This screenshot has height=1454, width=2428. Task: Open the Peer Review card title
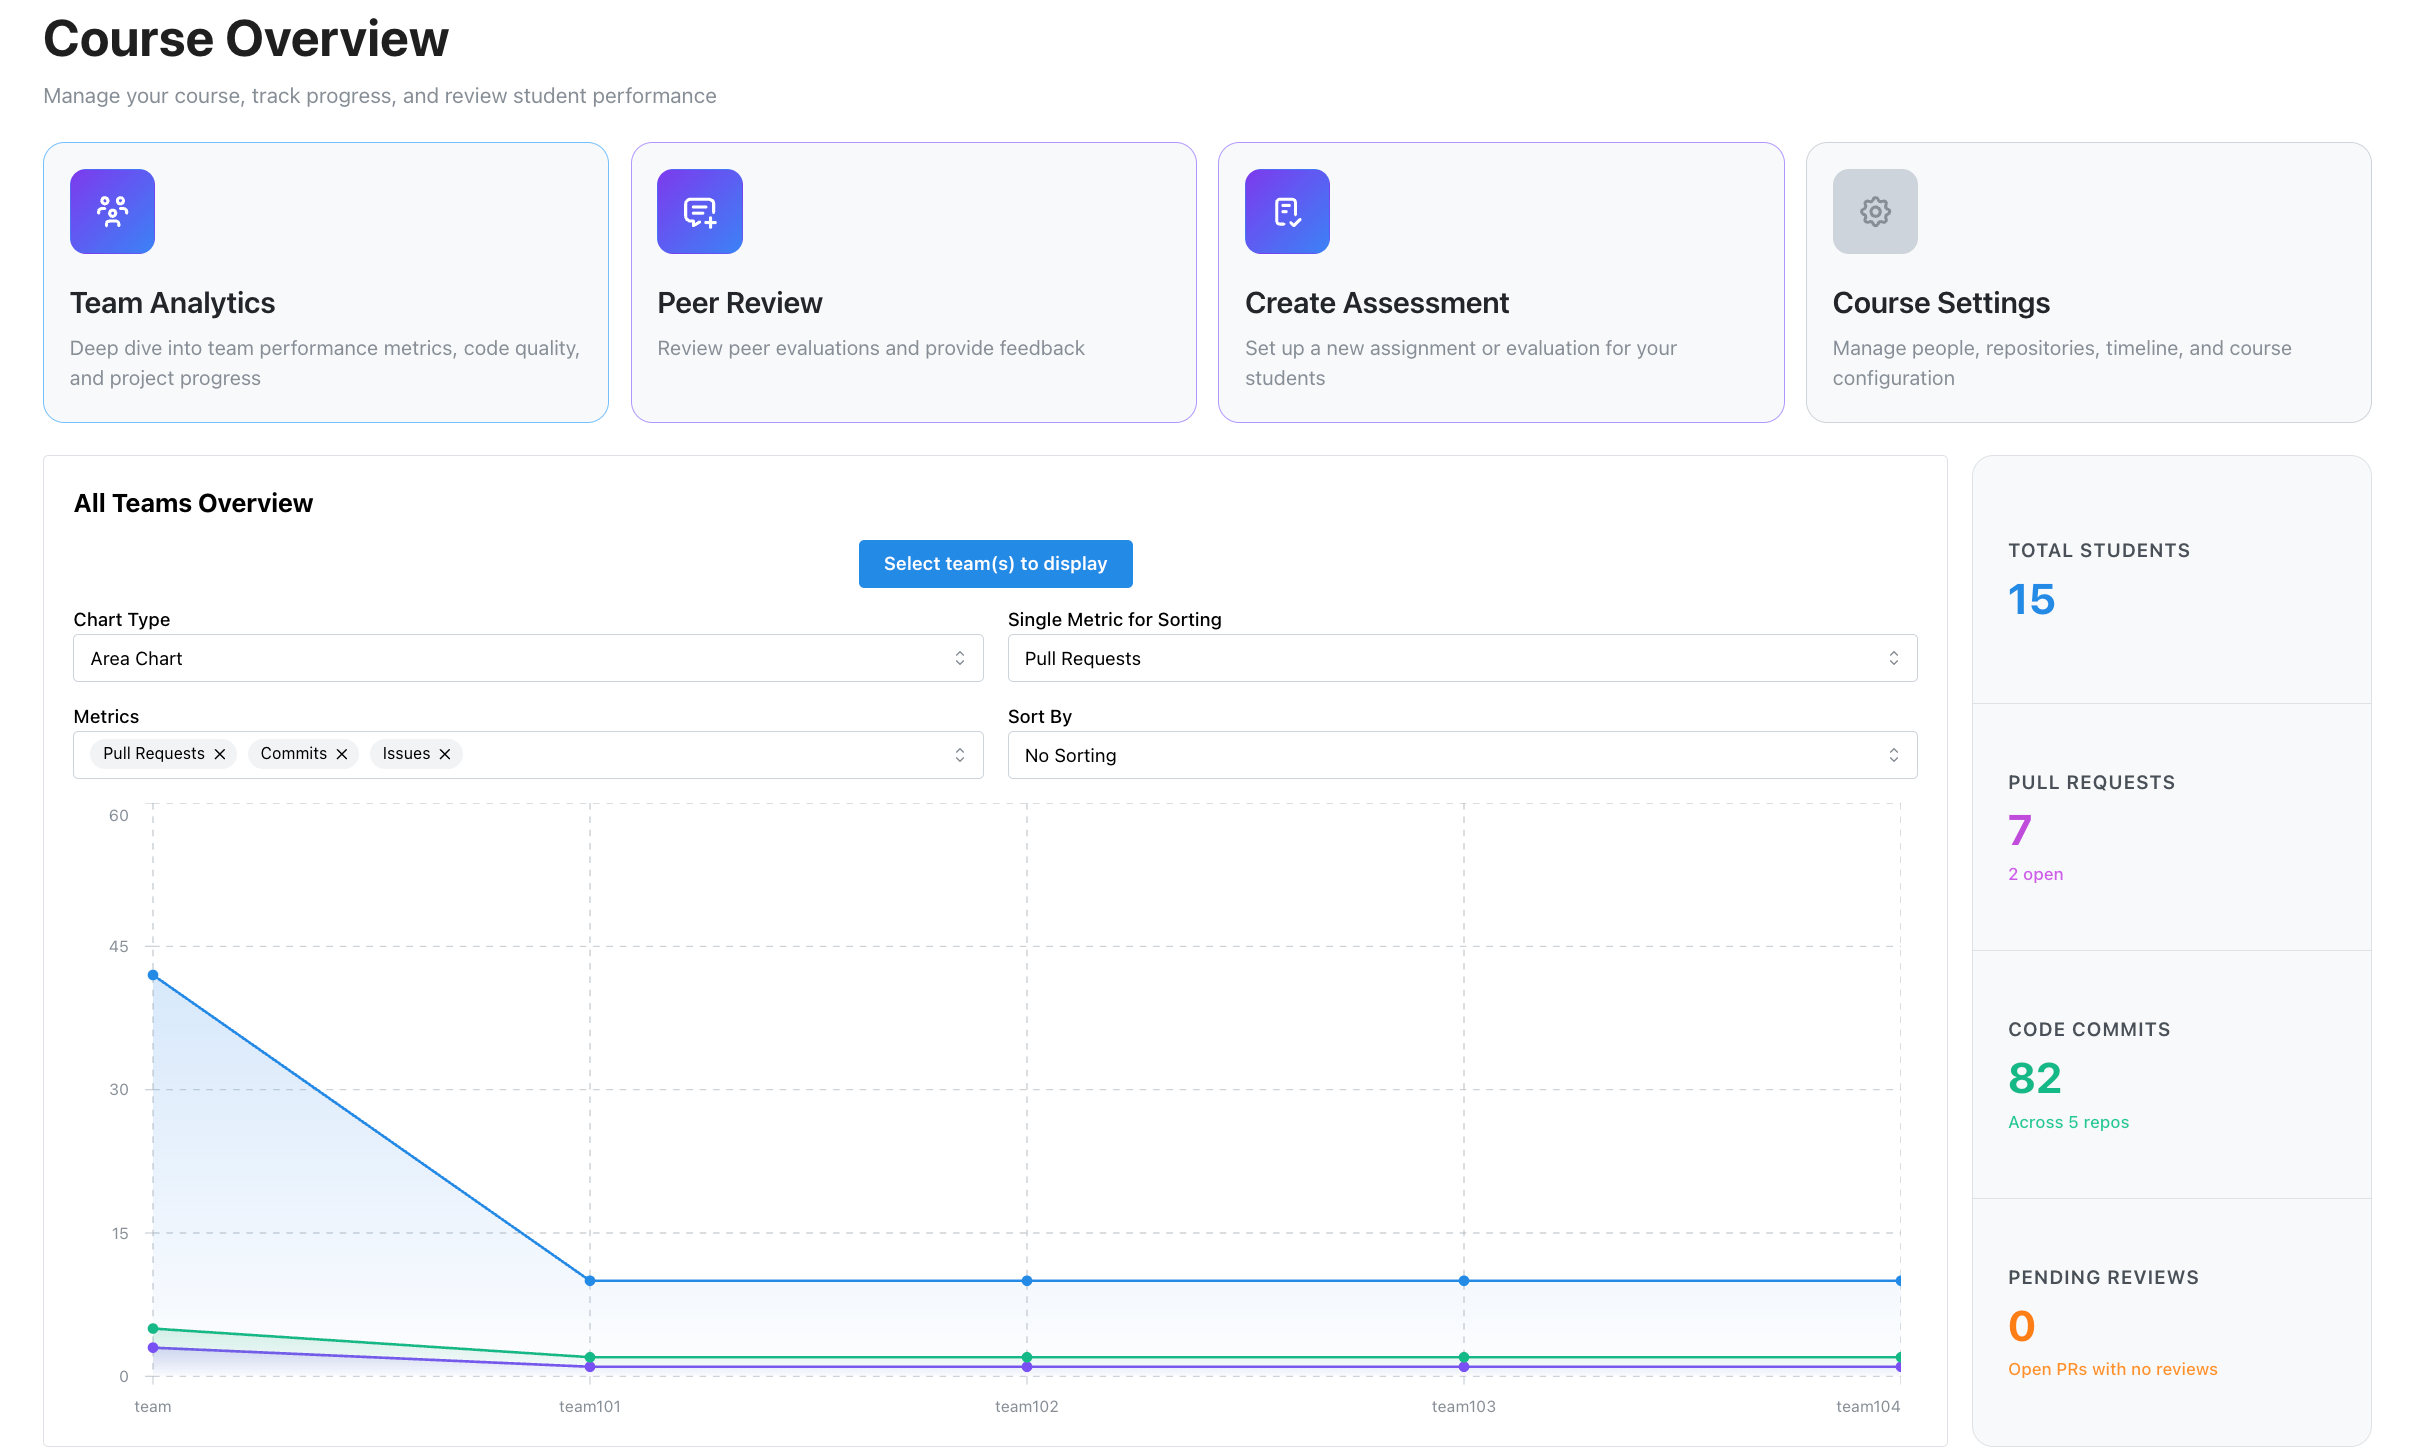pos(740,303)
